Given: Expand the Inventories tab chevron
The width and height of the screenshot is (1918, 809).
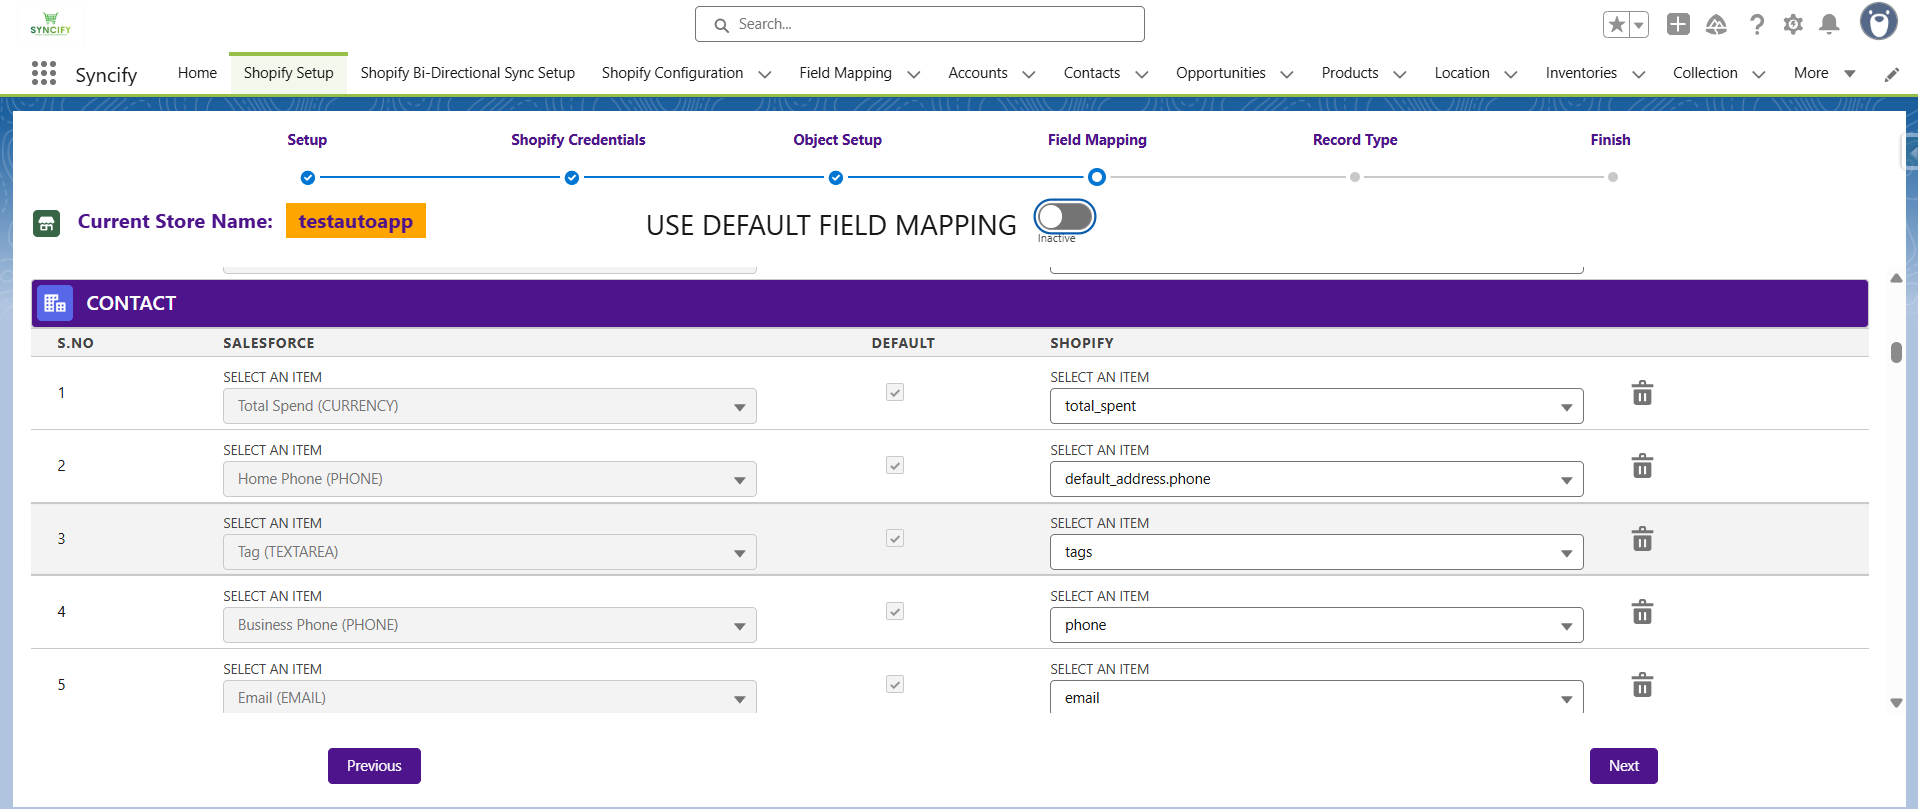Looking at the screenshot, I should [1639, 74].
